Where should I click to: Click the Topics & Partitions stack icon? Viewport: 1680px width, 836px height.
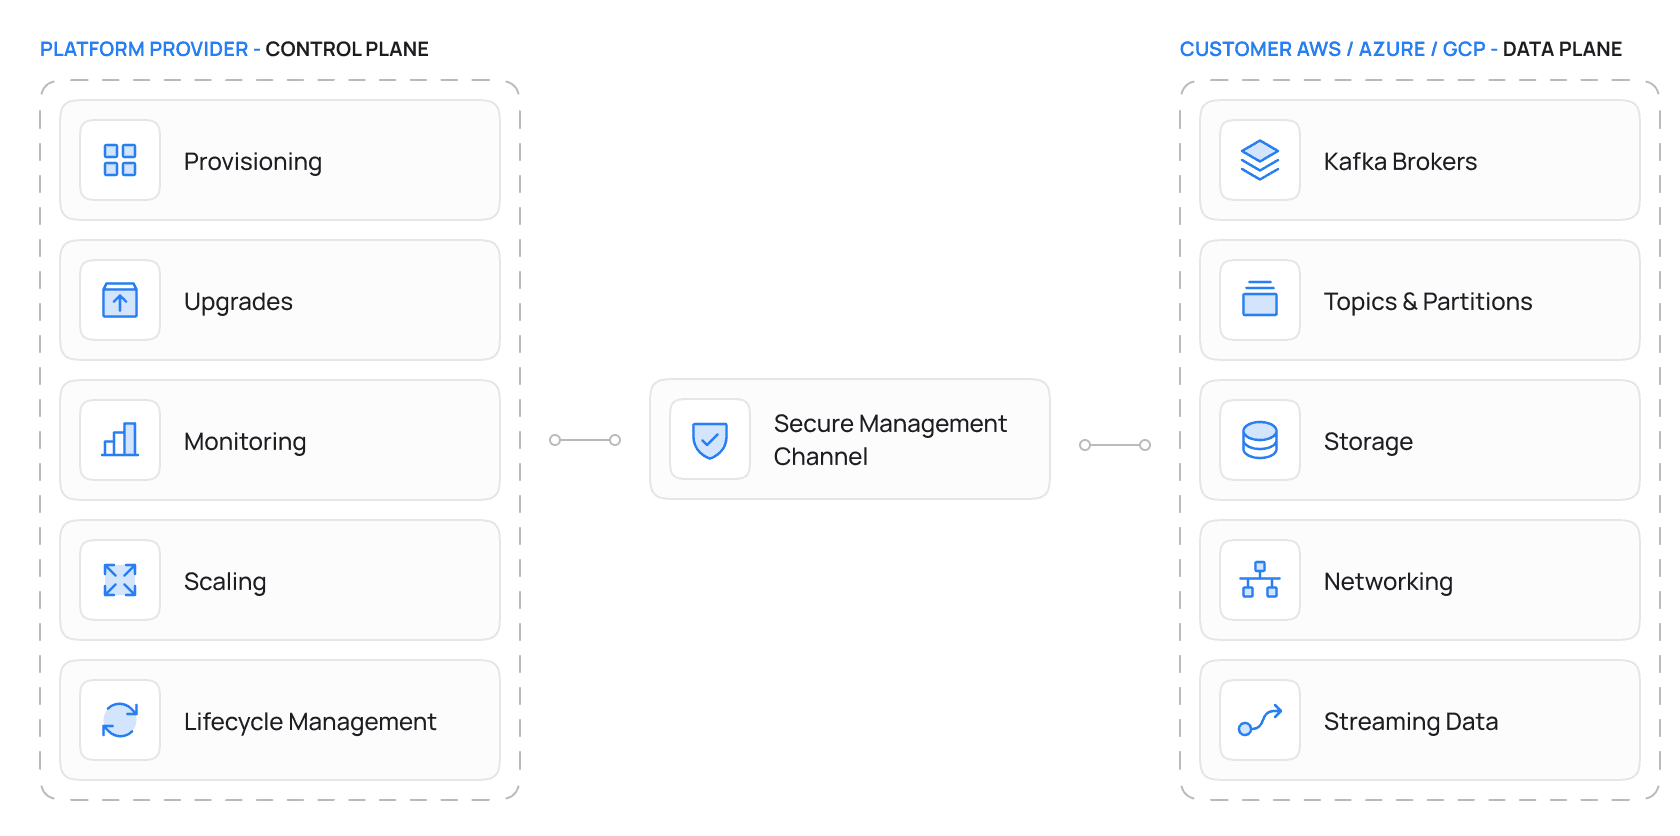(x=1260, y=300)
